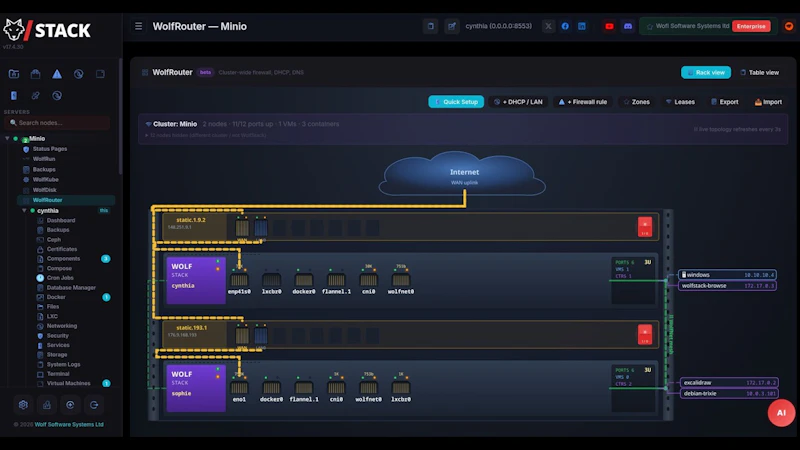Click the Search nodes input field
The height and width of the screenshot is (450, 800).
(x=57, y=122)
